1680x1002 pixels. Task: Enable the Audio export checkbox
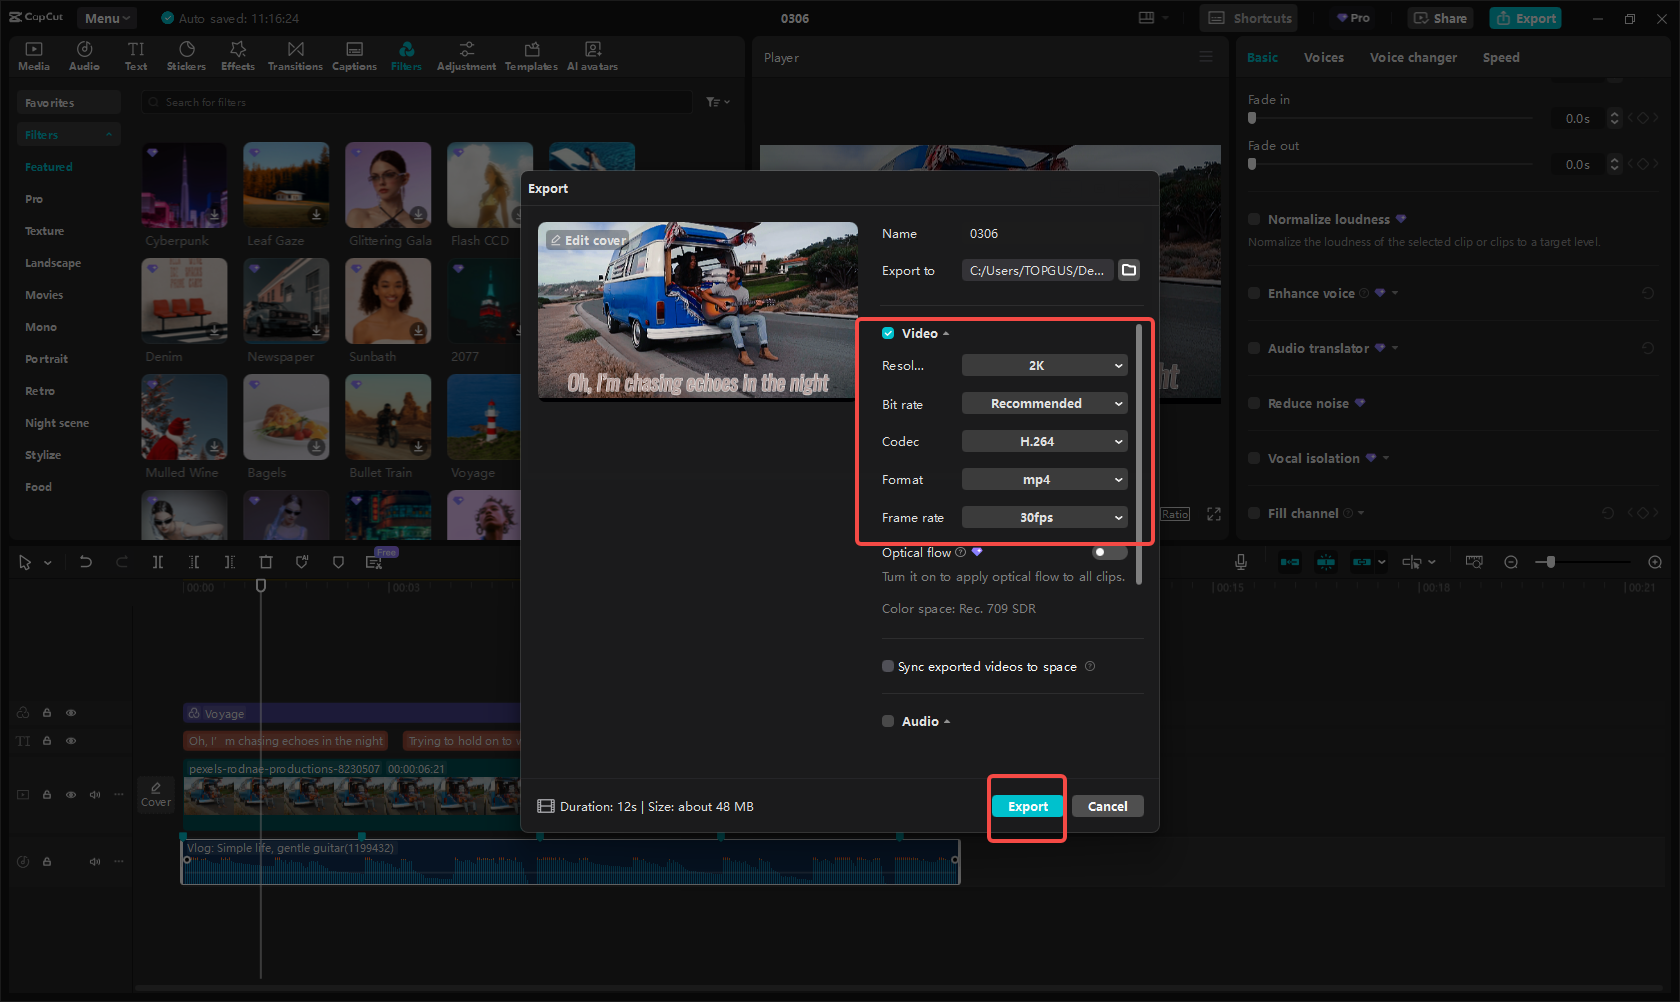[x=888, y=721]
